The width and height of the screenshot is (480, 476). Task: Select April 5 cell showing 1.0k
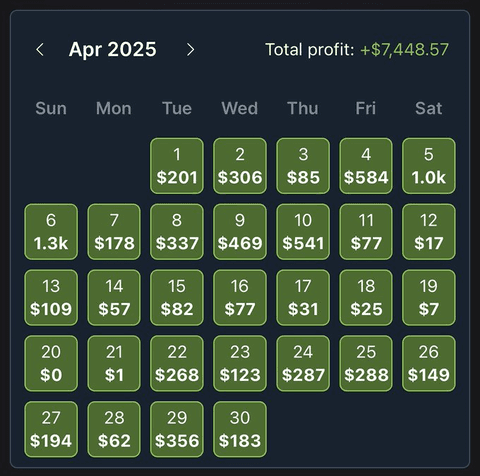click(429, 166)
